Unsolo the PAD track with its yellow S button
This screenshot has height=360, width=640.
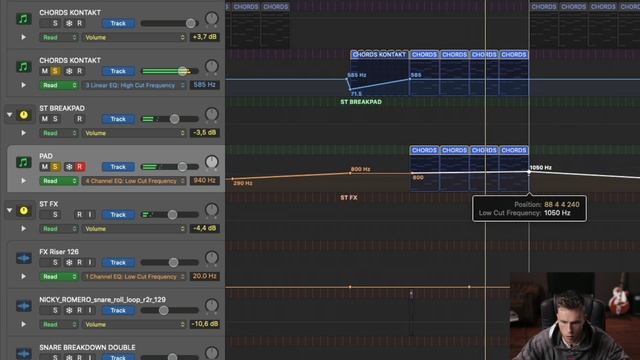click(55, 167)
